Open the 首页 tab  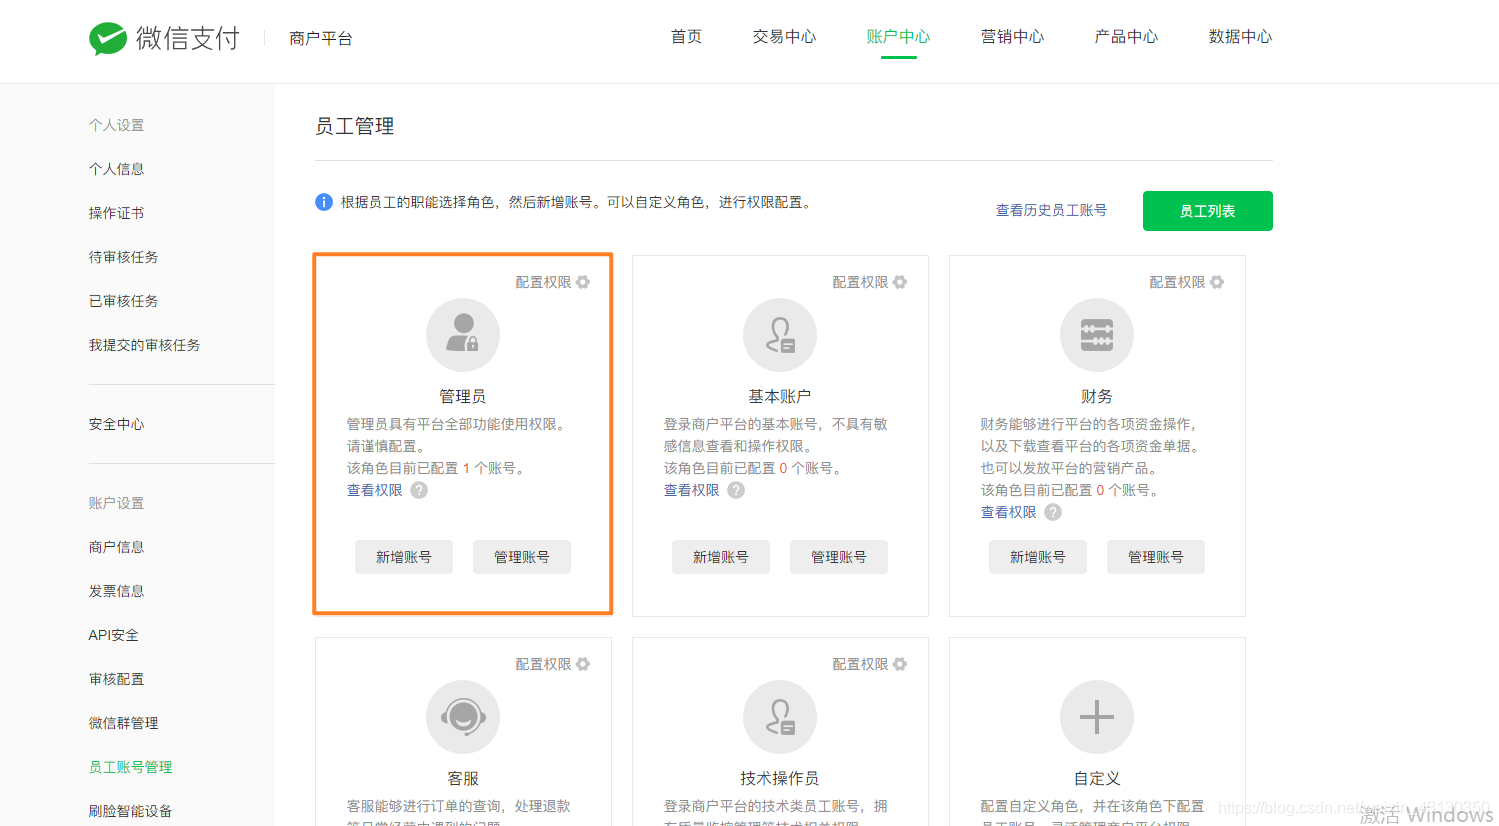coord(686,37)
